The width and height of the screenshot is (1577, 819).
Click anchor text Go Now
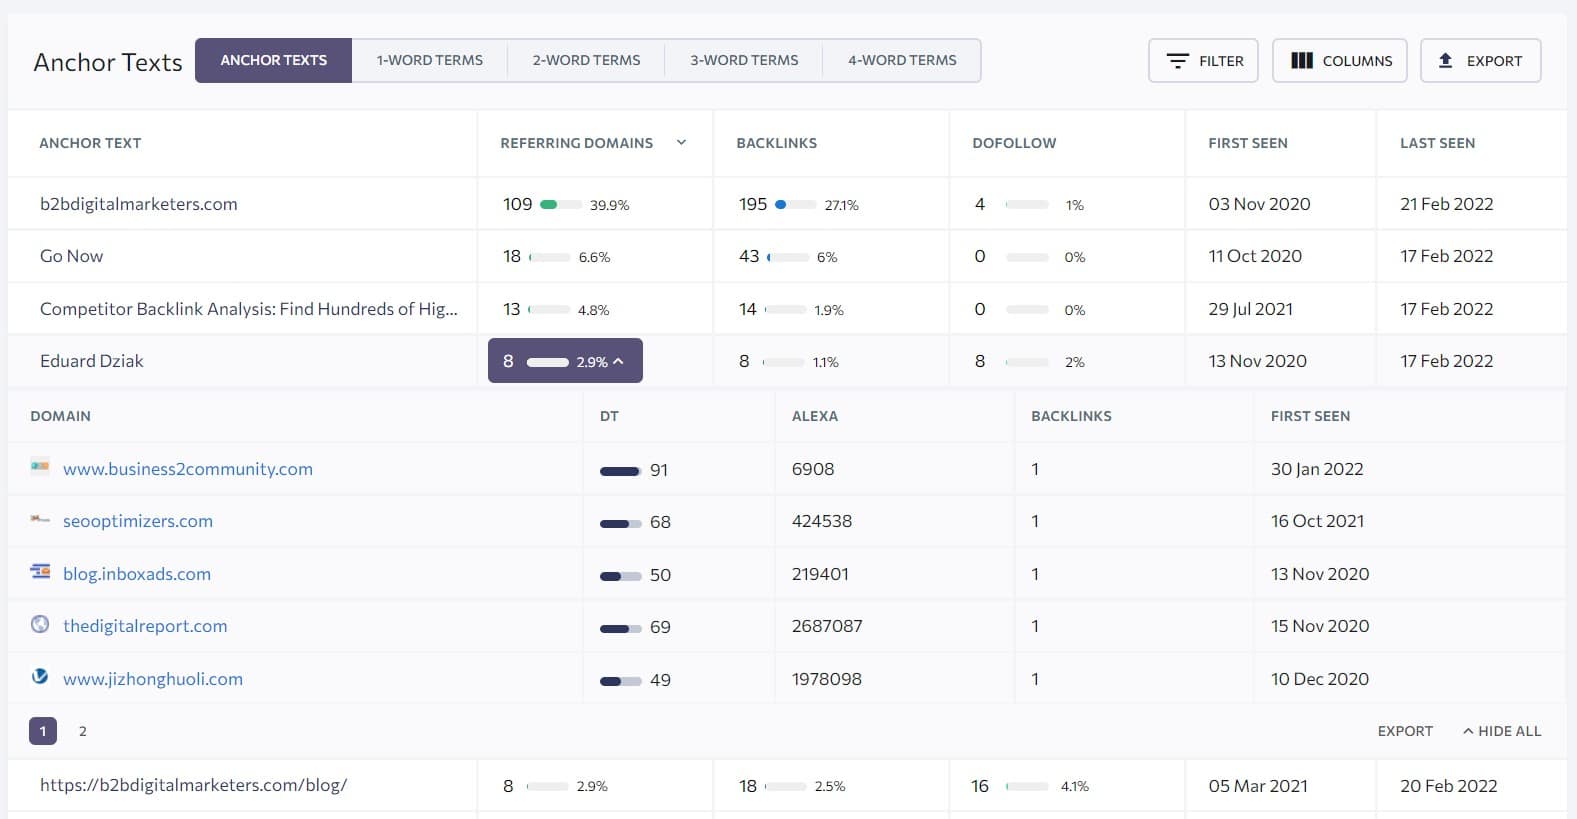pyautogui.click(x=71, y=256)
